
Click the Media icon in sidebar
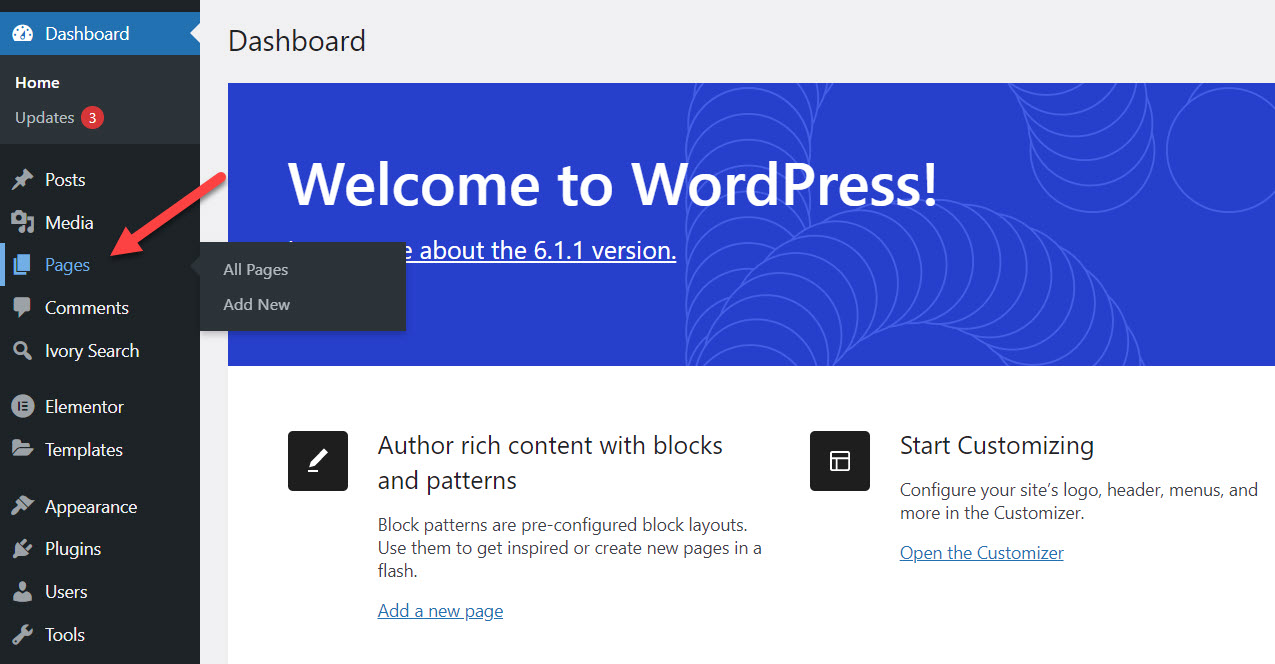(22, 222)
